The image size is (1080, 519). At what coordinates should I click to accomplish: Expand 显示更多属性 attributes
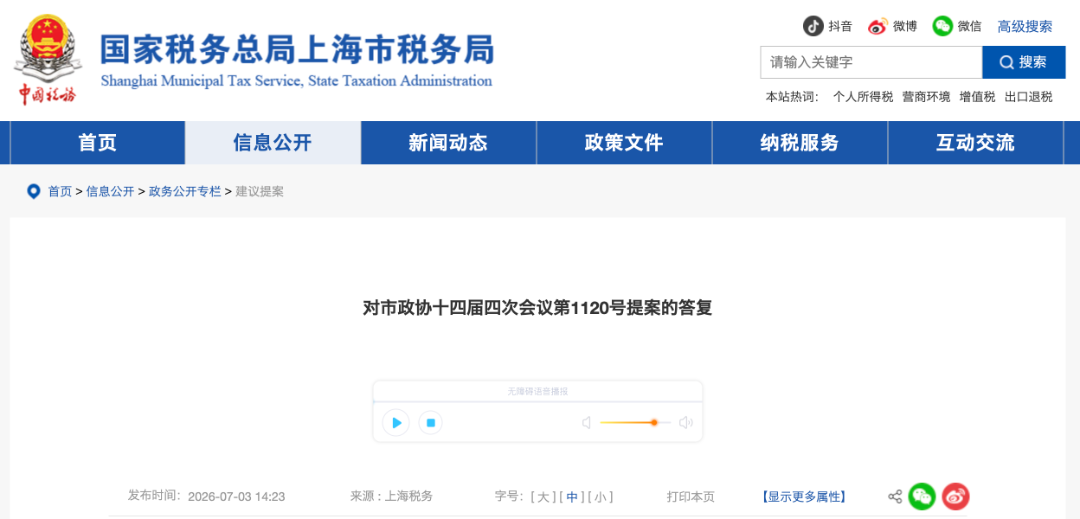[804, 497]
